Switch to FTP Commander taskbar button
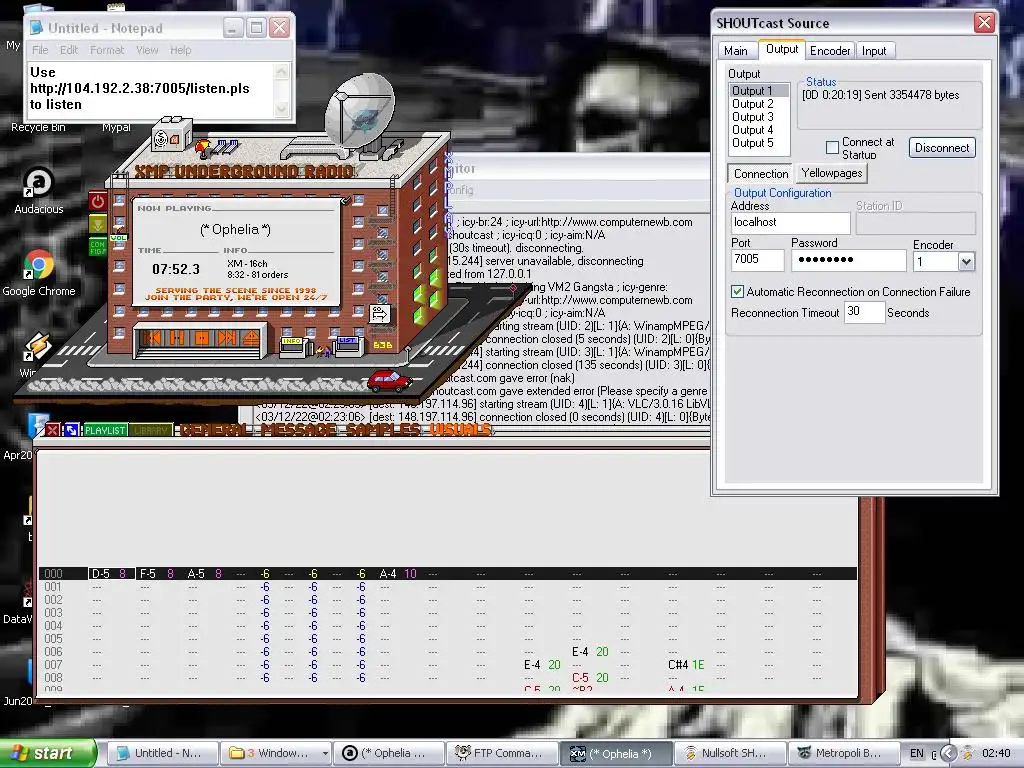The width and height of the screenshot is (1024, 768). tap(502, 753)
